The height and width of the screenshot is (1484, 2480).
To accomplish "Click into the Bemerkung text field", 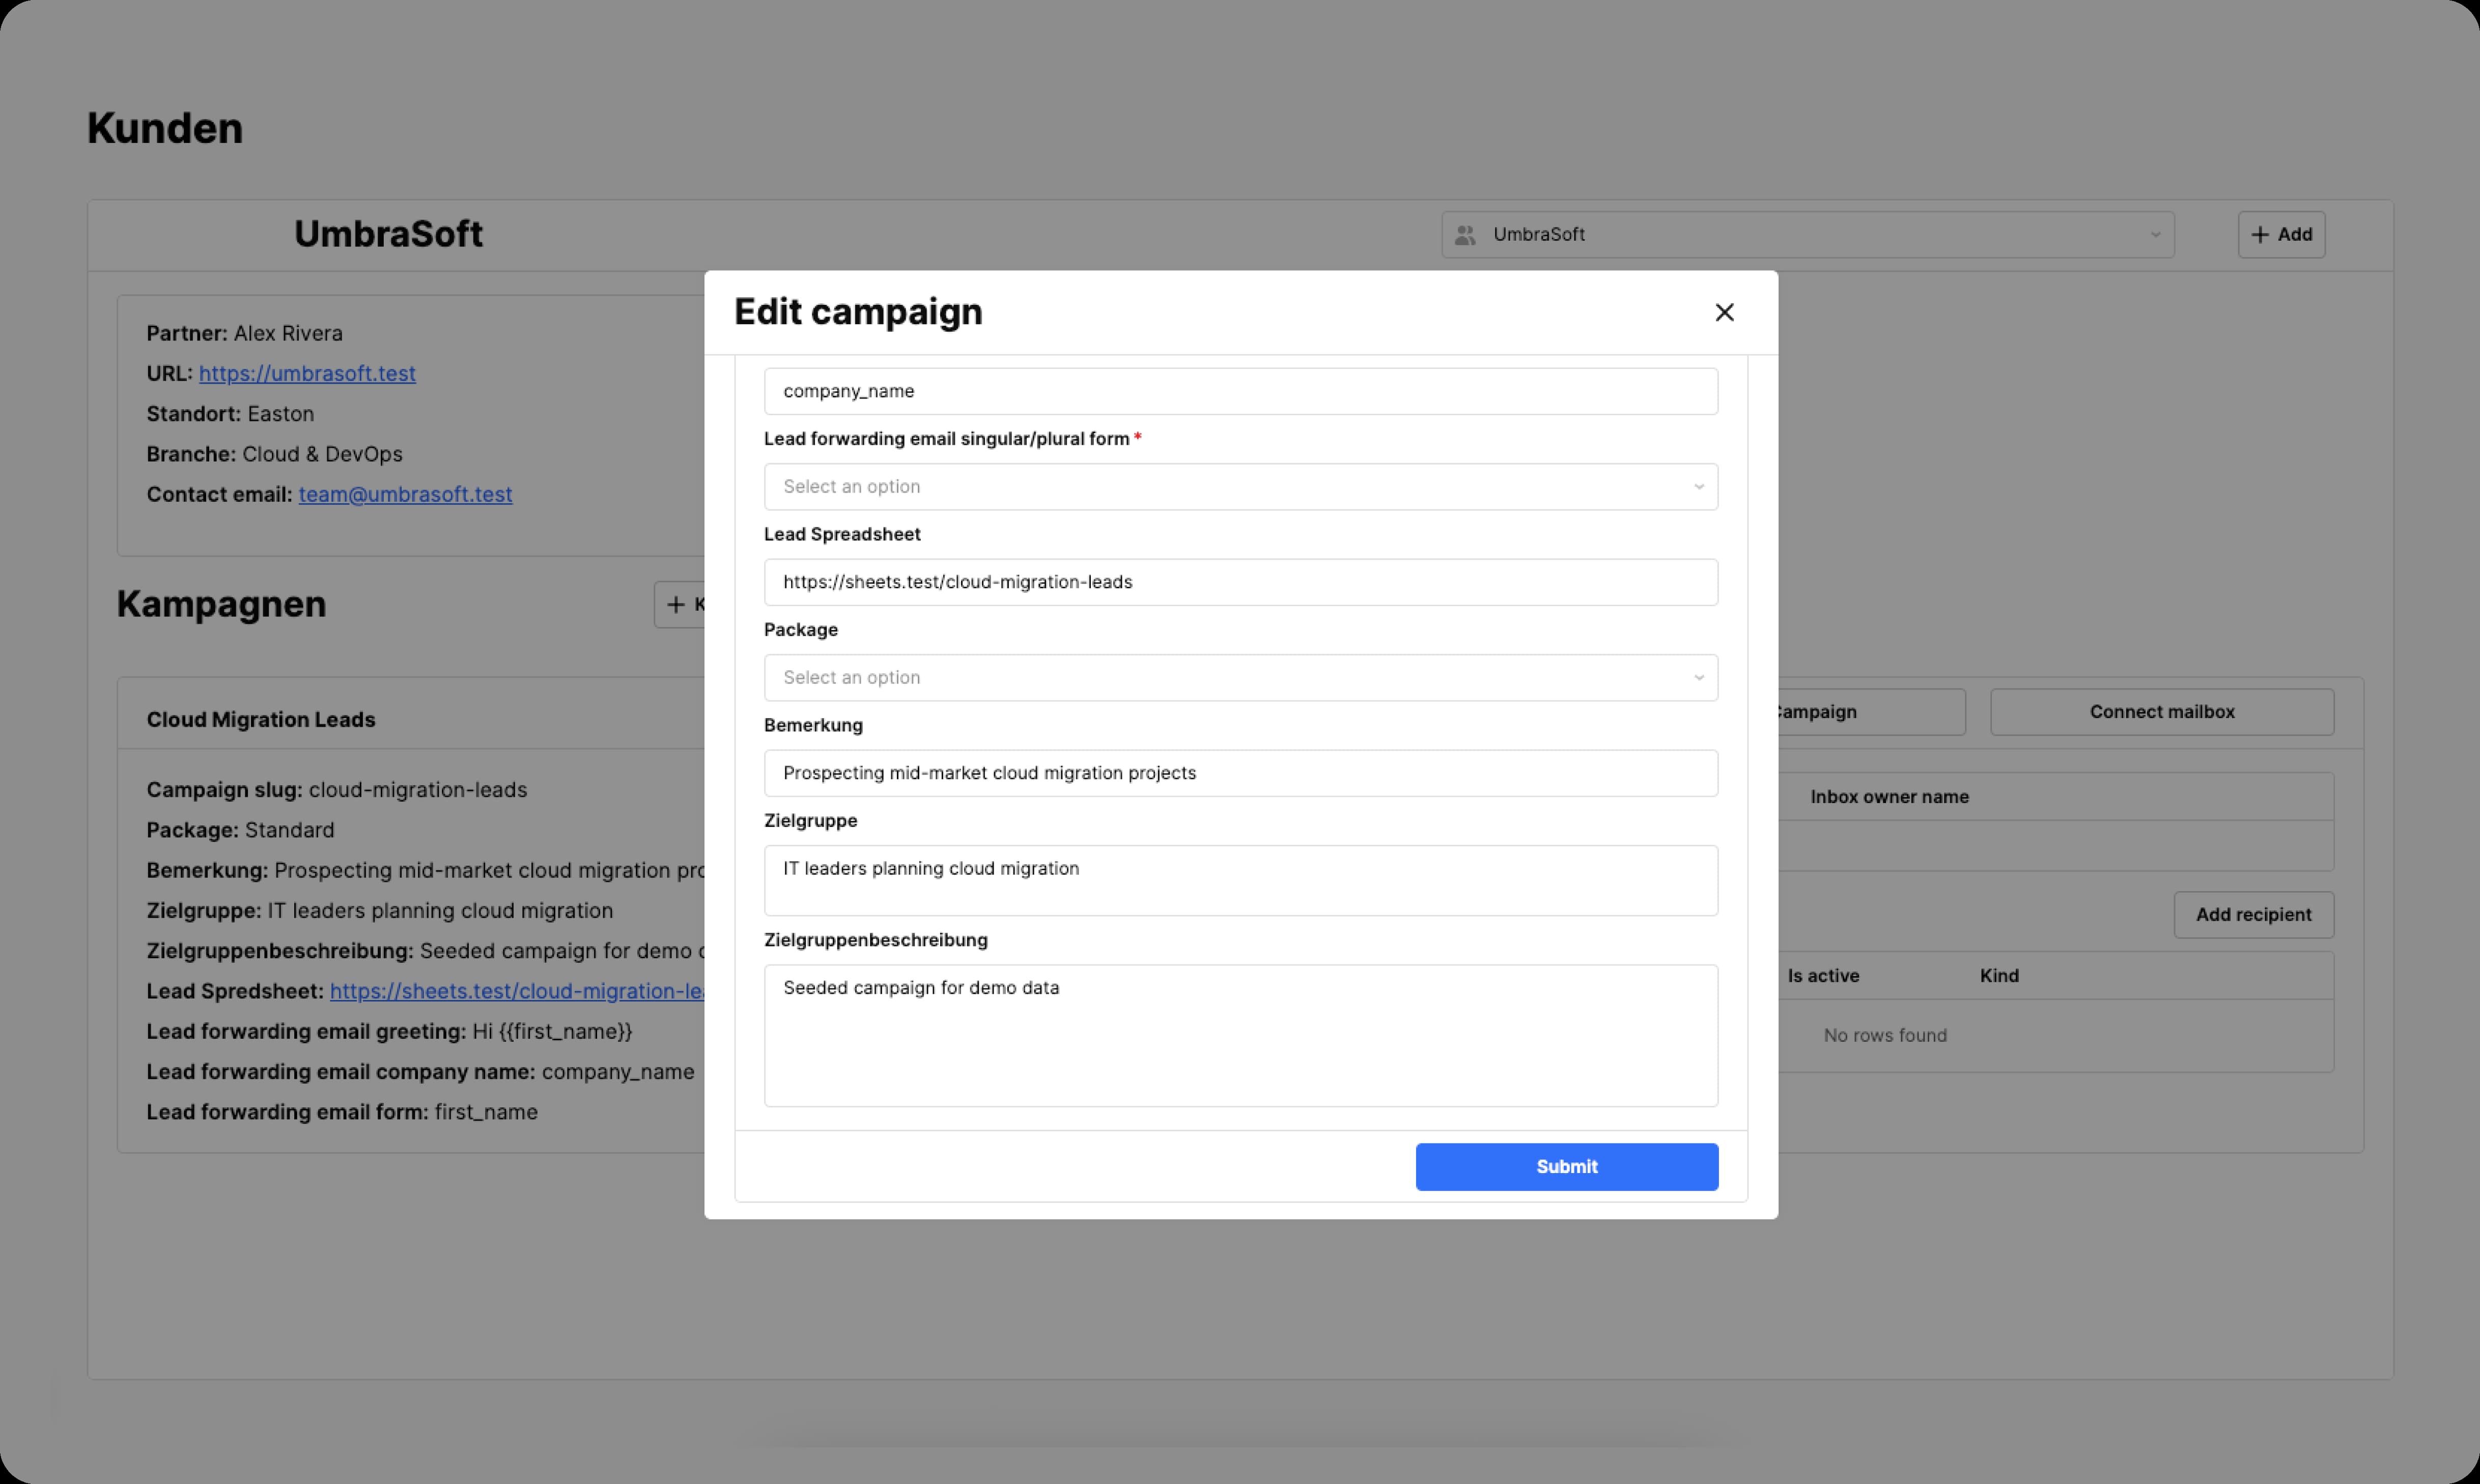I will pos(1240,773).
